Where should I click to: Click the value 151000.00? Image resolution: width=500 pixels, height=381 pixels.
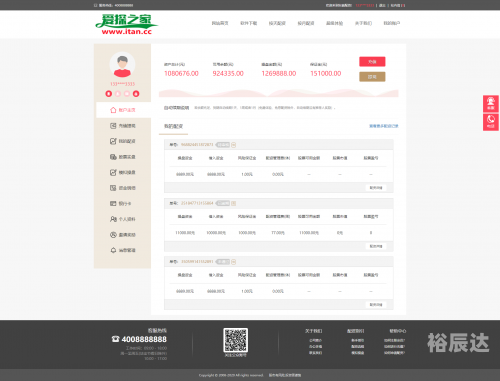pos(326,73)
